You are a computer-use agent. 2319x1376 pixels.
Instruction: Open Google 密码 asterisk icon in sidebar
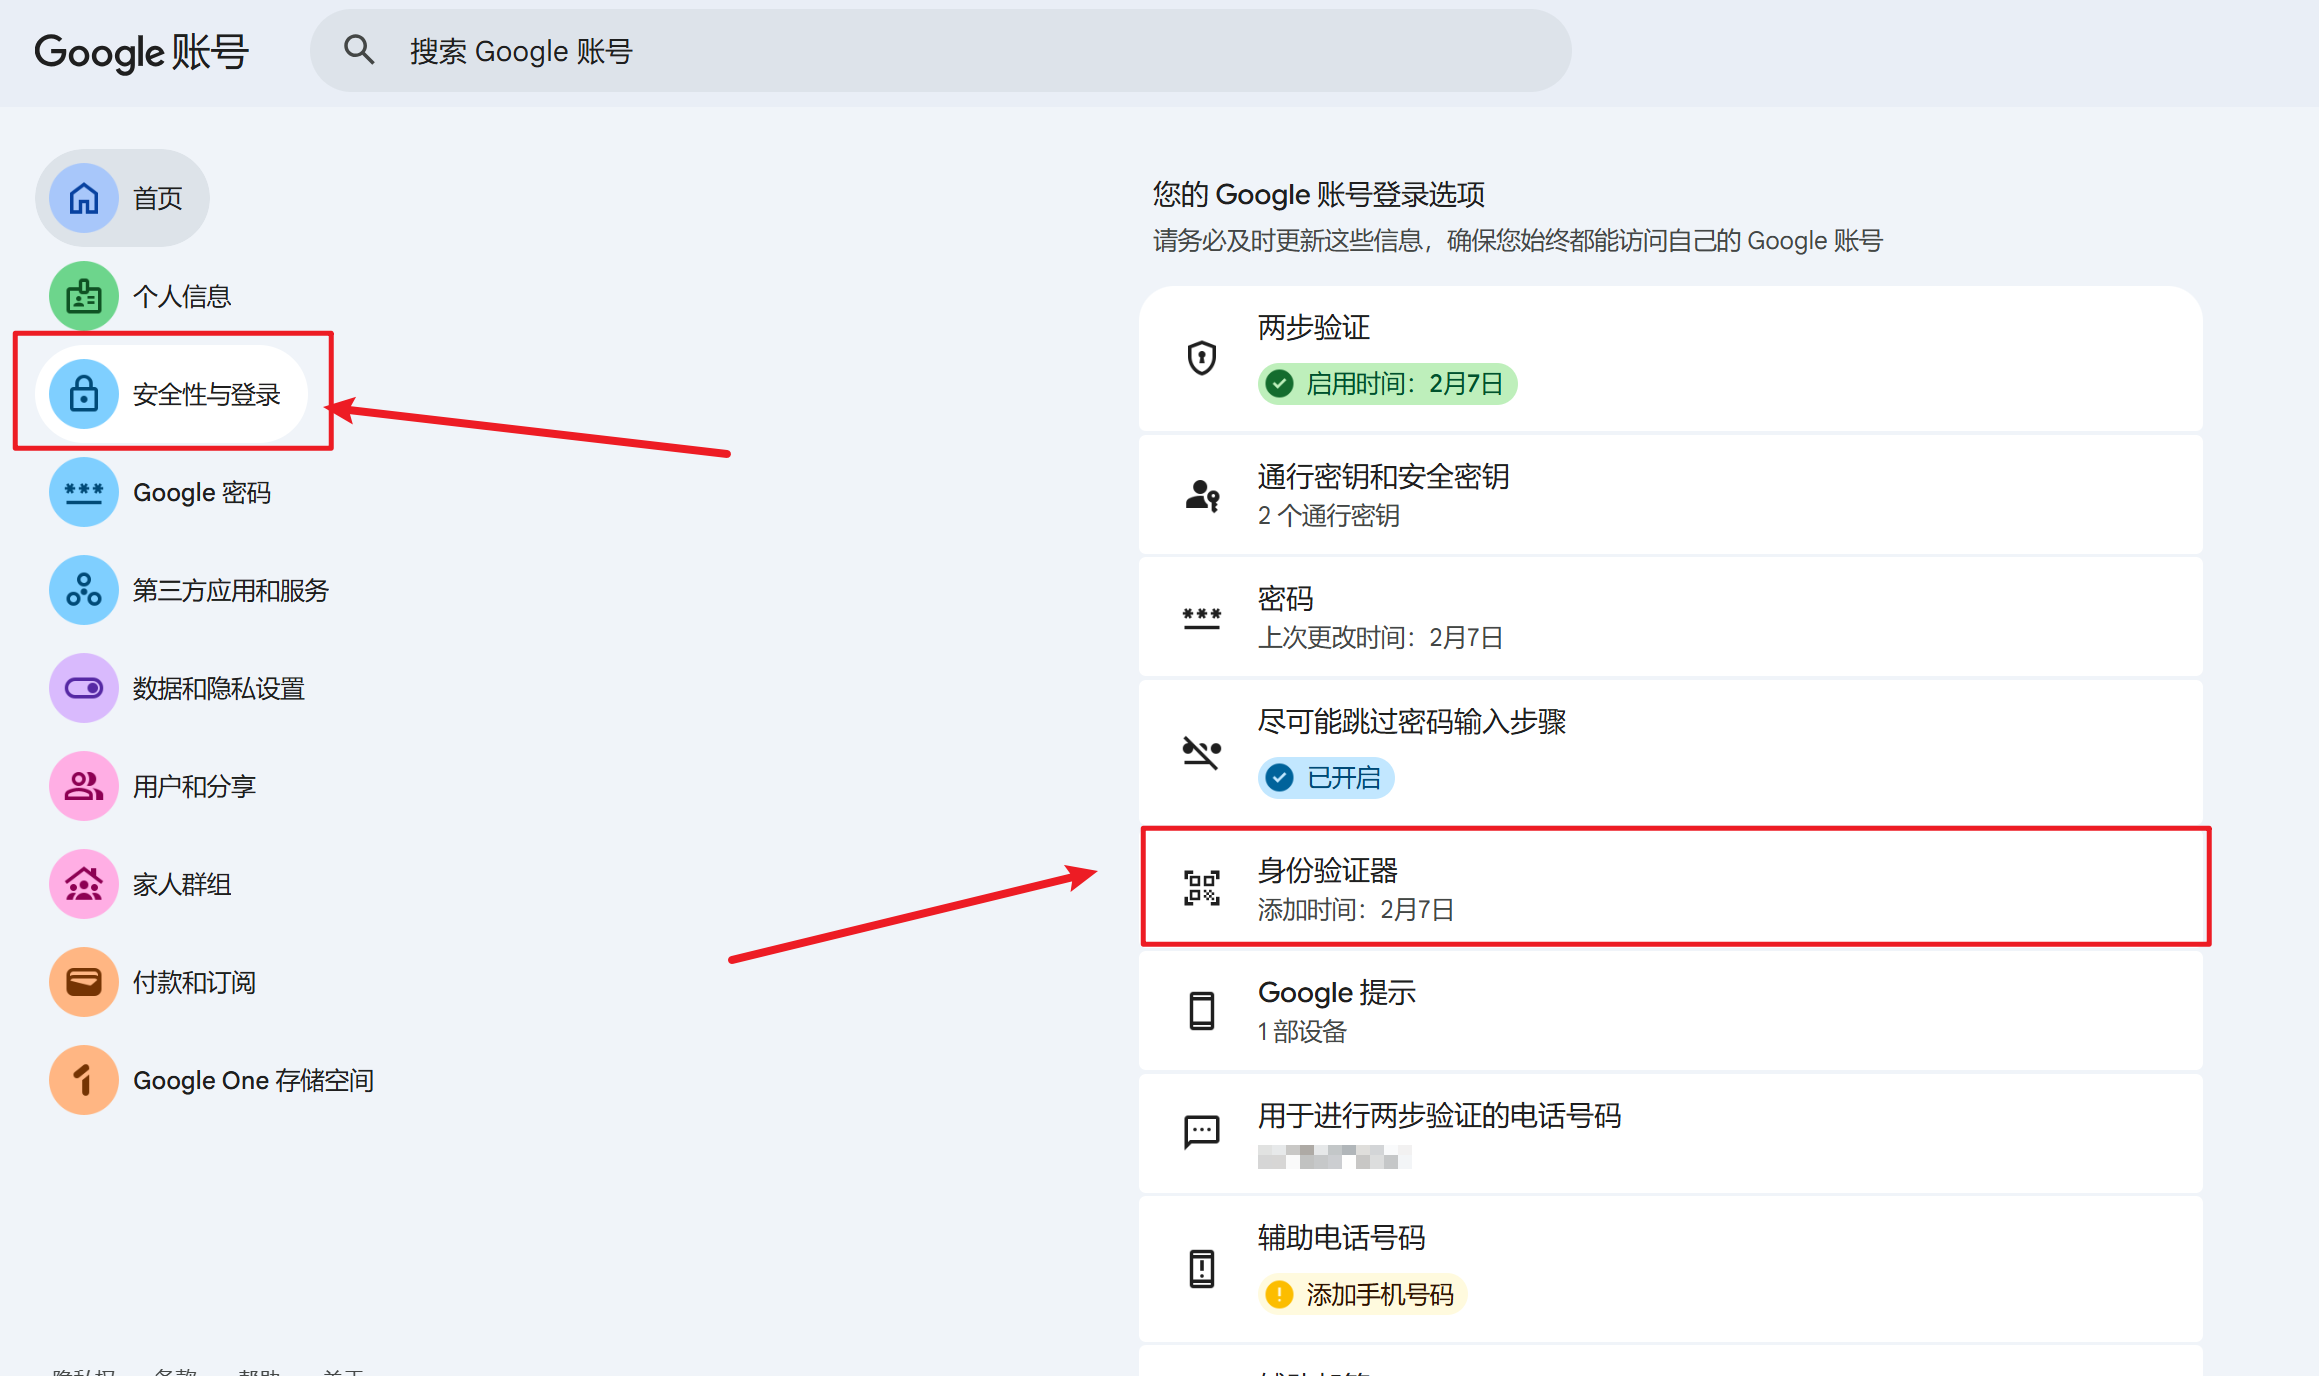point(84,492)
